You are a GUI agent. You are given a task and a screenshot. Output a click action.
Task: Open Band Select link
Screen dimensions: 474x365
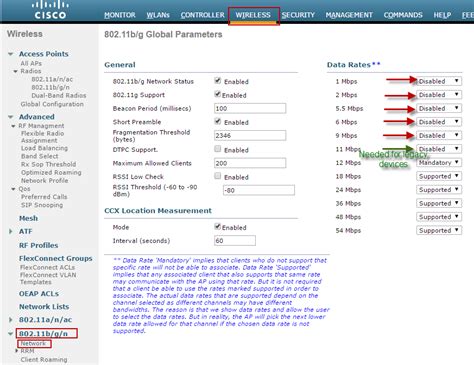point(40,156)
